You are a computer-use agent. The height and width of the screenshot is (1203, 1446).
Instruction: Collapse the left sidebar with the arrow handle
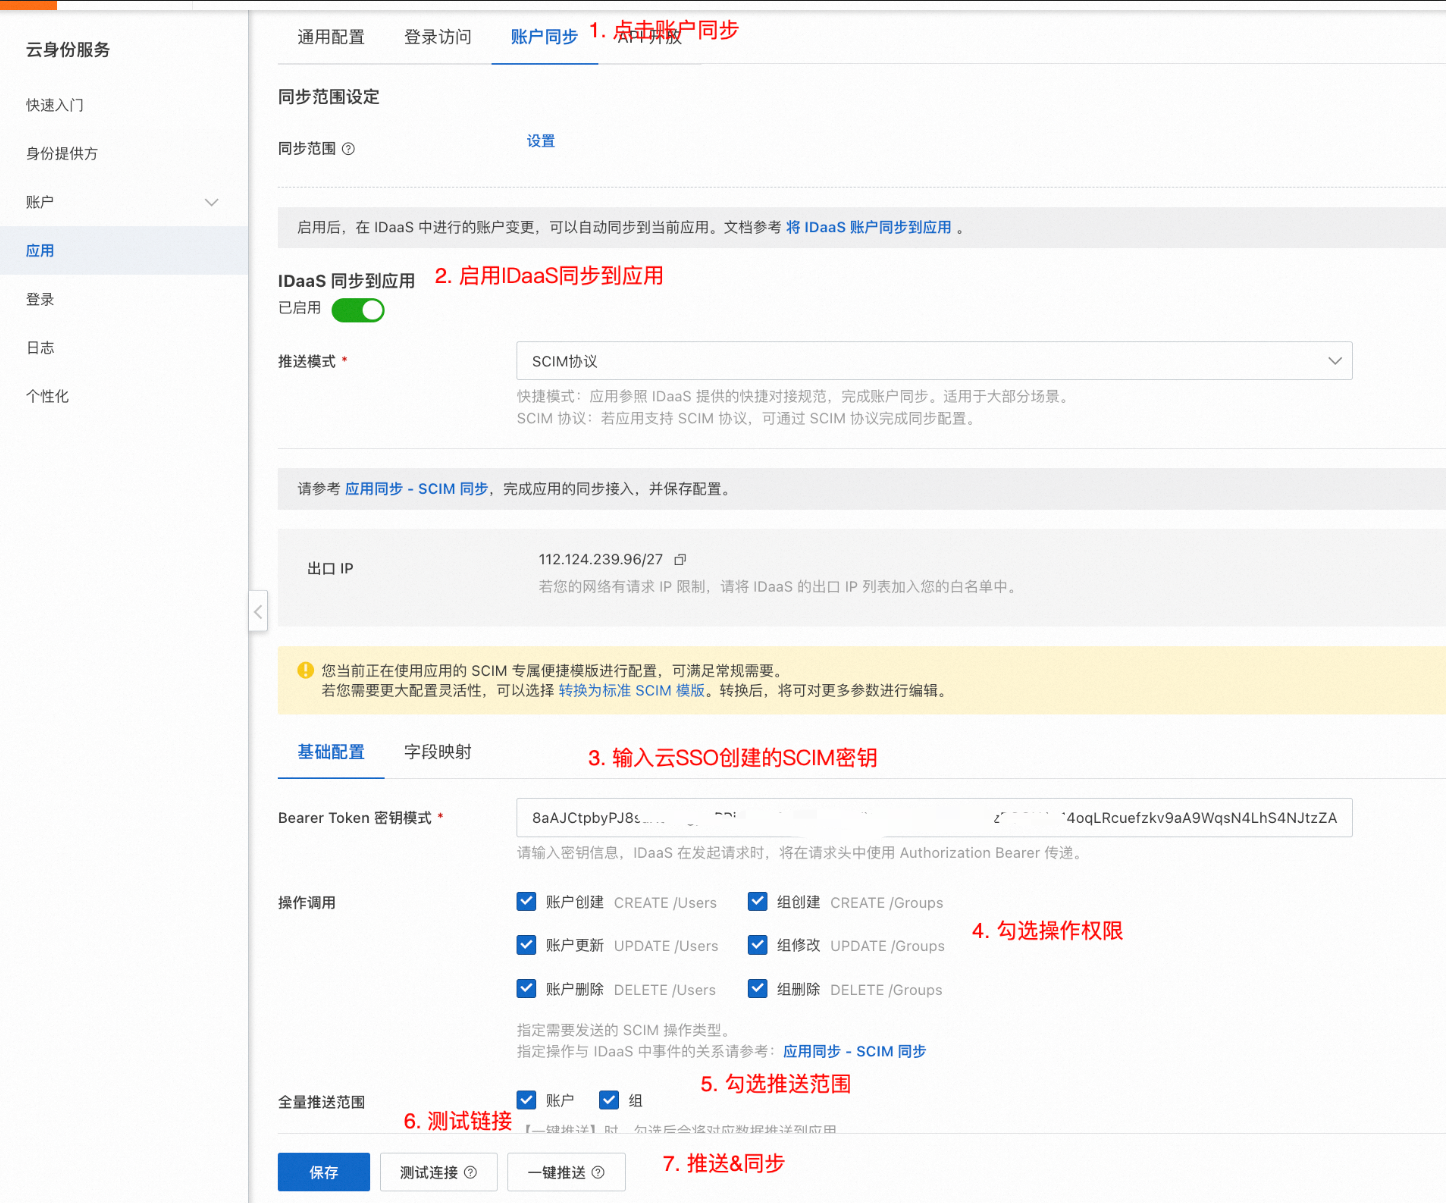click(x=258, y=611)
